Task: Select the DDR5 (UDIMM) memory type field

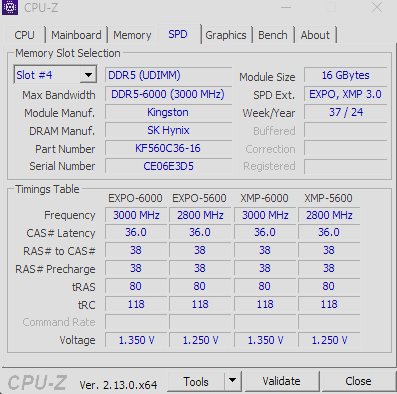Action: point(168,75)
